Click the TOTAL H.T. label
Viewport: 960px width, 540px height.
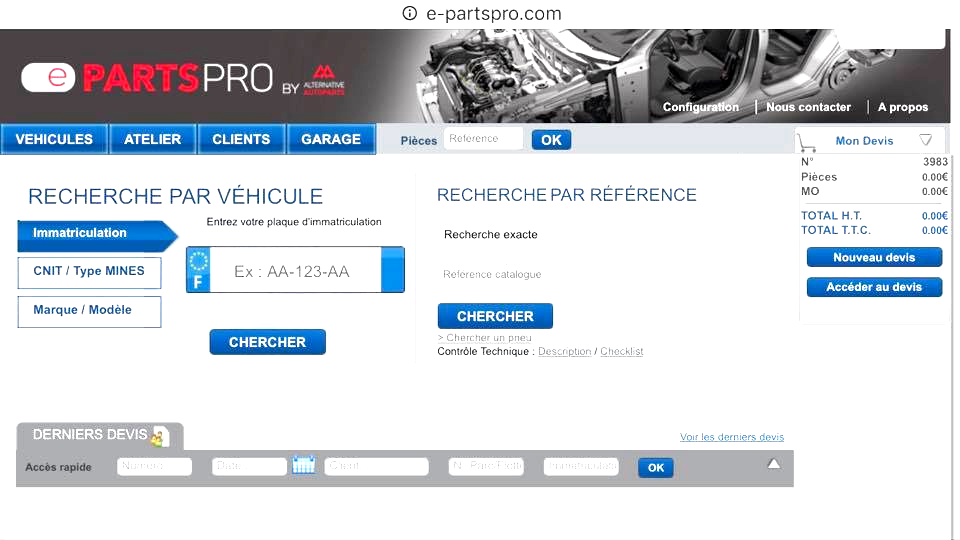pos(831,216)
